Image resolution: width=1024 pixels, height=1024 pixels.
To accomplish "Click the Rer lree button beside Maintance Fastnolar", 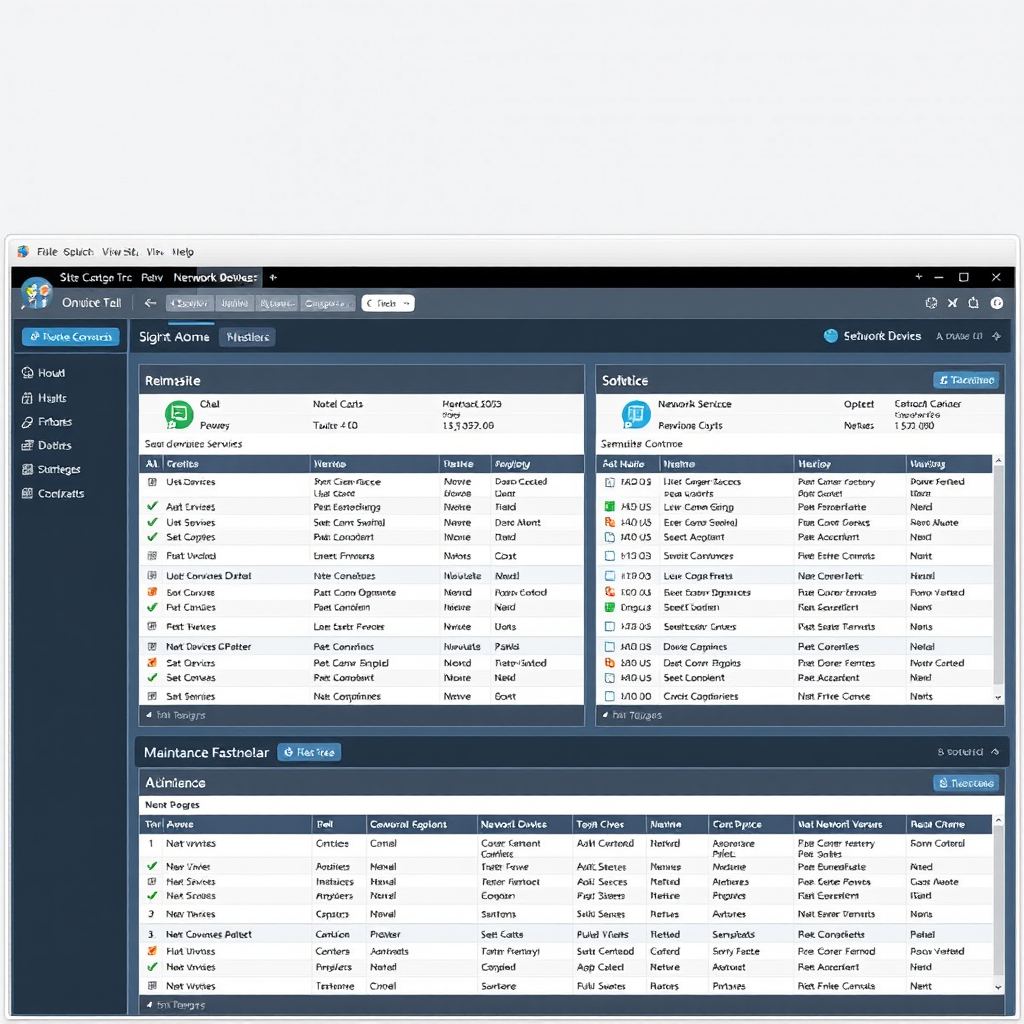I will (309, 752).
